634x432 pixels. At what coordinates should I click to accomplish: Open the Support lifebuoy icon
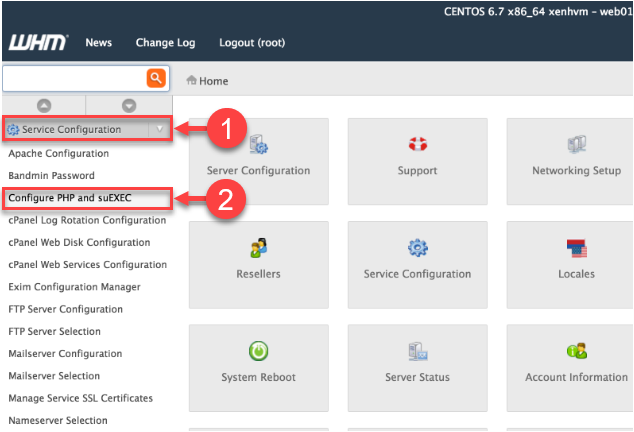coord(417,146)
